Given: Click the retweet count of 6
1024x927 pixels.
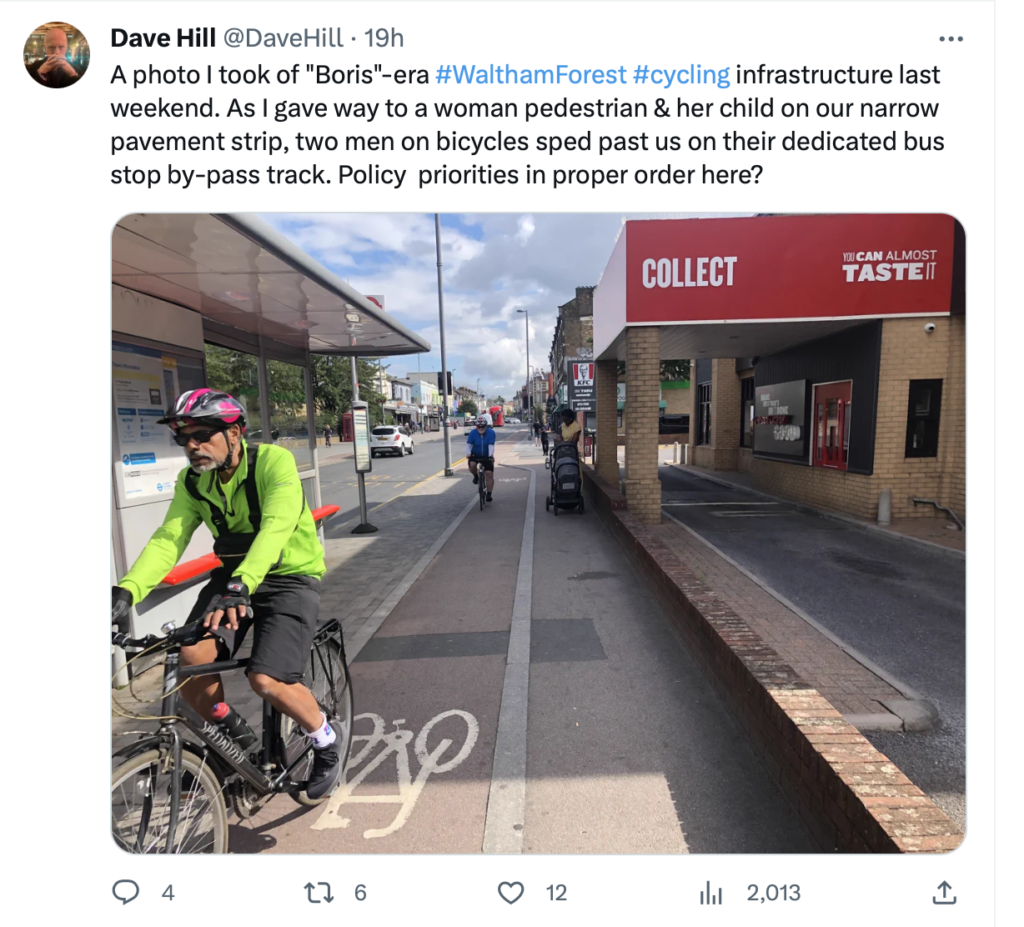Looking at the screenshot, I should [x=360, y=893].
